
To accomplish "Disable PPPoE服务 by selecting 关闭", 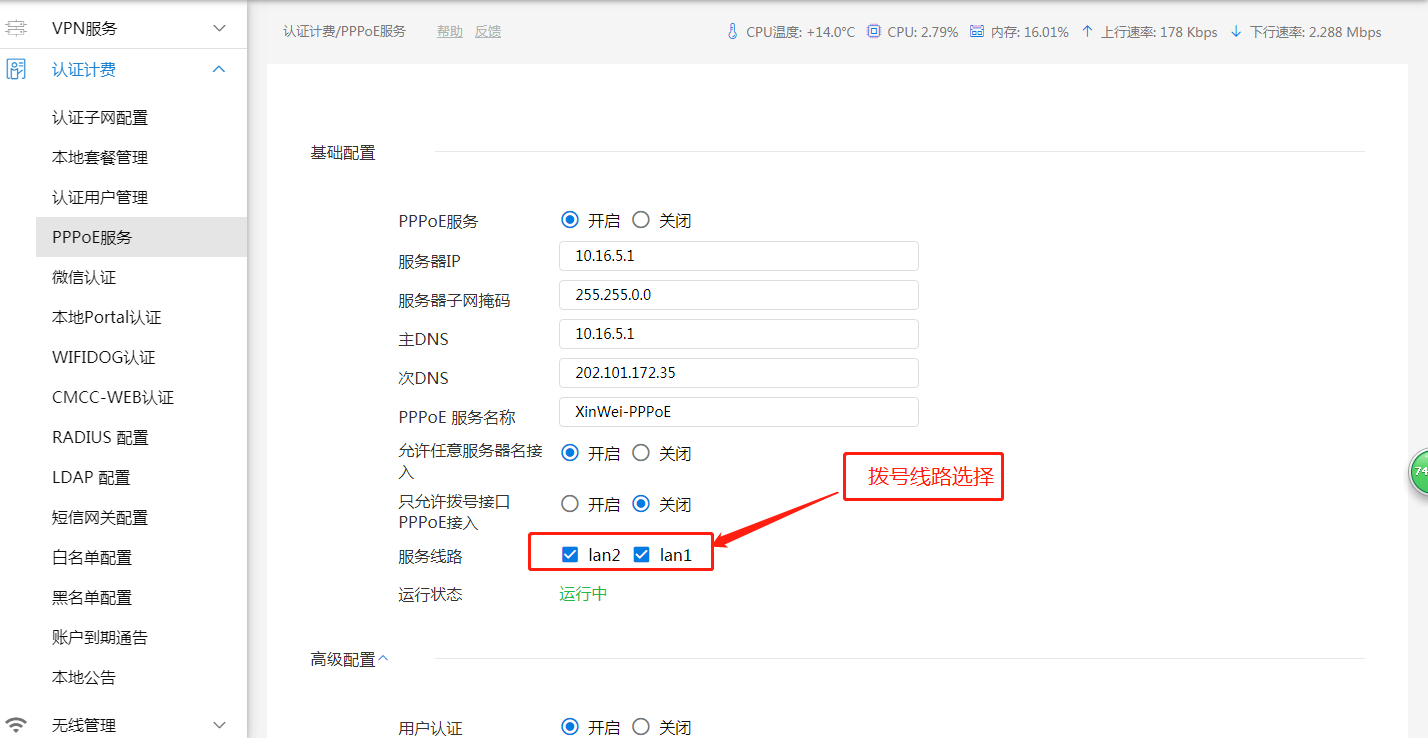I will (641, 220).
